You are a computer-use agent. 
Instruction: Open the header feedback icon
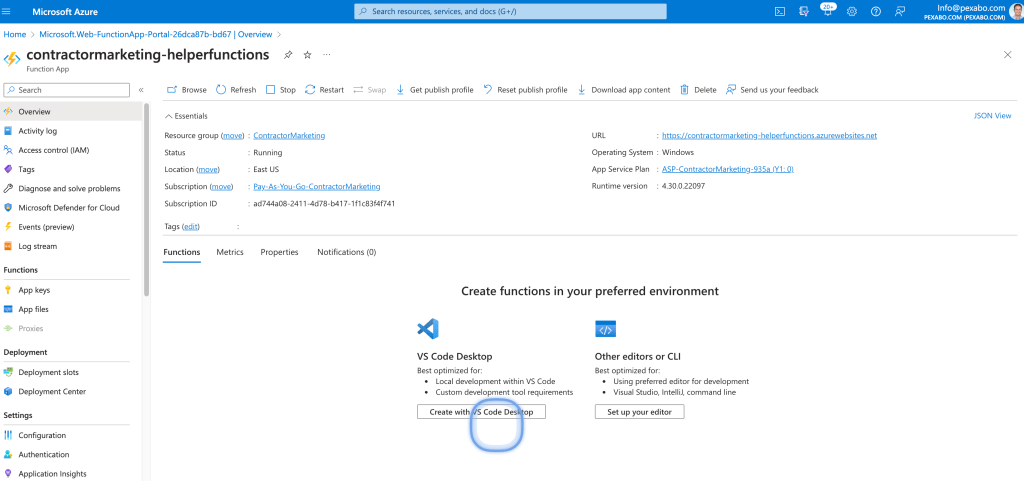pos(900,12)
